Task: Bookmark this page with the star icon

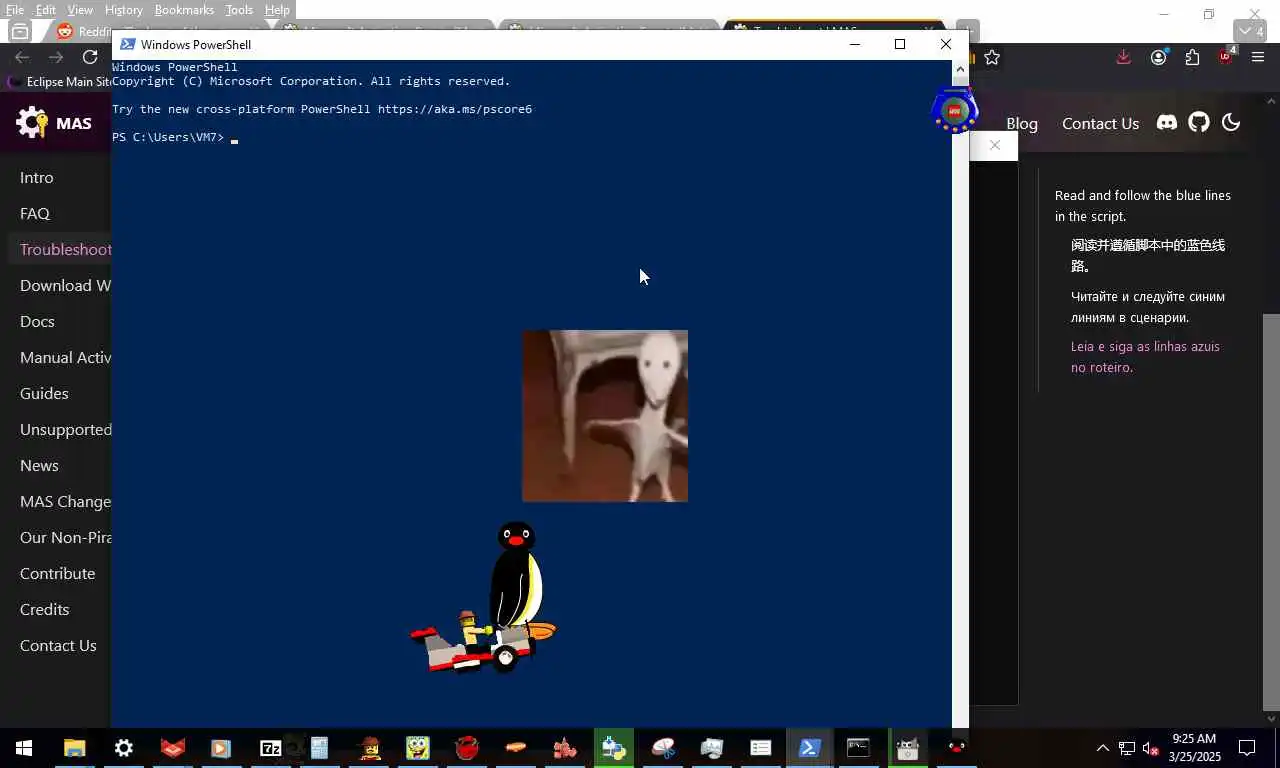Action: (x=992, y=57)
